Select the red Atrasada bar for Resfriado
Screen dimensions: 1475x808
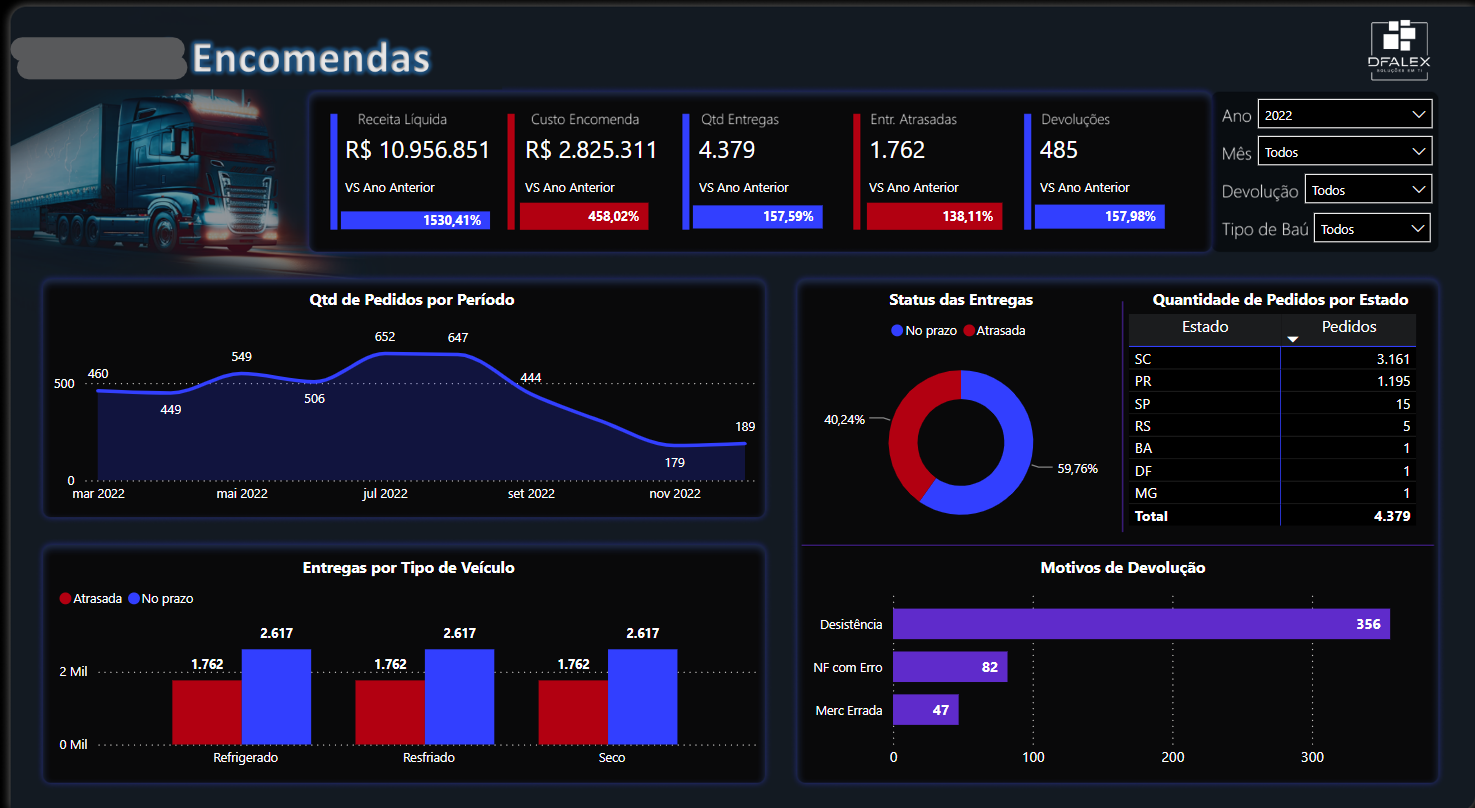click(x=390, y=712)
